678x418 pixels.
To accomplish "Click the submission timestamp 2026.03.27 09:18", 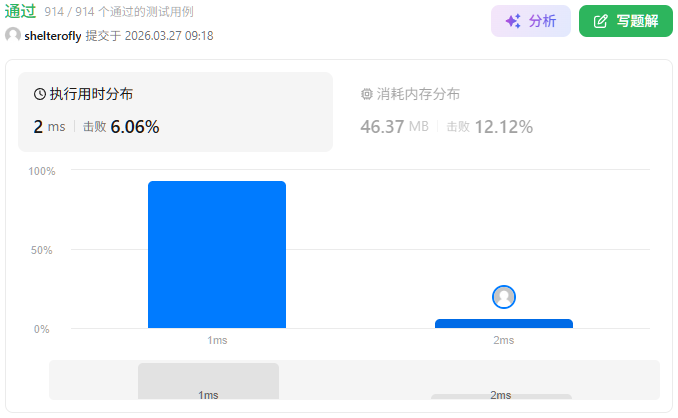I will click(169, 36).
